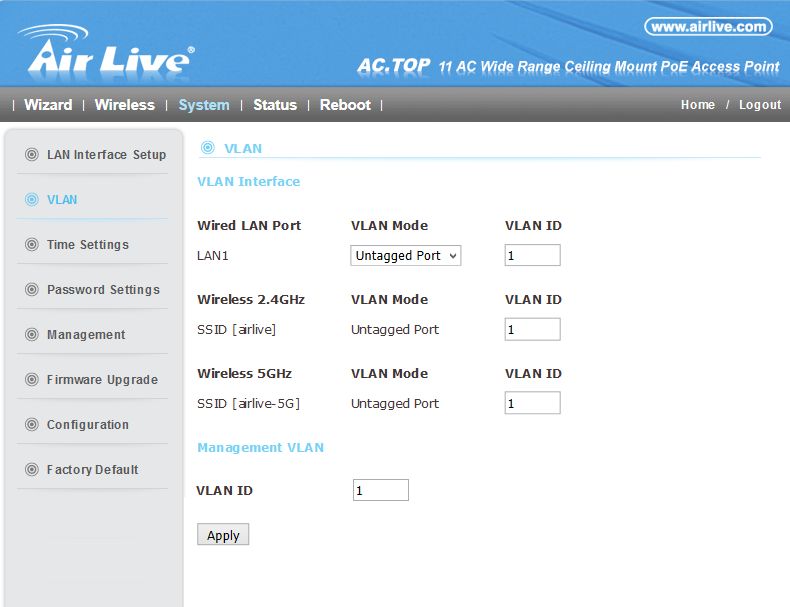This screenshot has height=607, width=790.
Task: Click the bullet icon beside Factory Default
Action: [x=32, y=469]
